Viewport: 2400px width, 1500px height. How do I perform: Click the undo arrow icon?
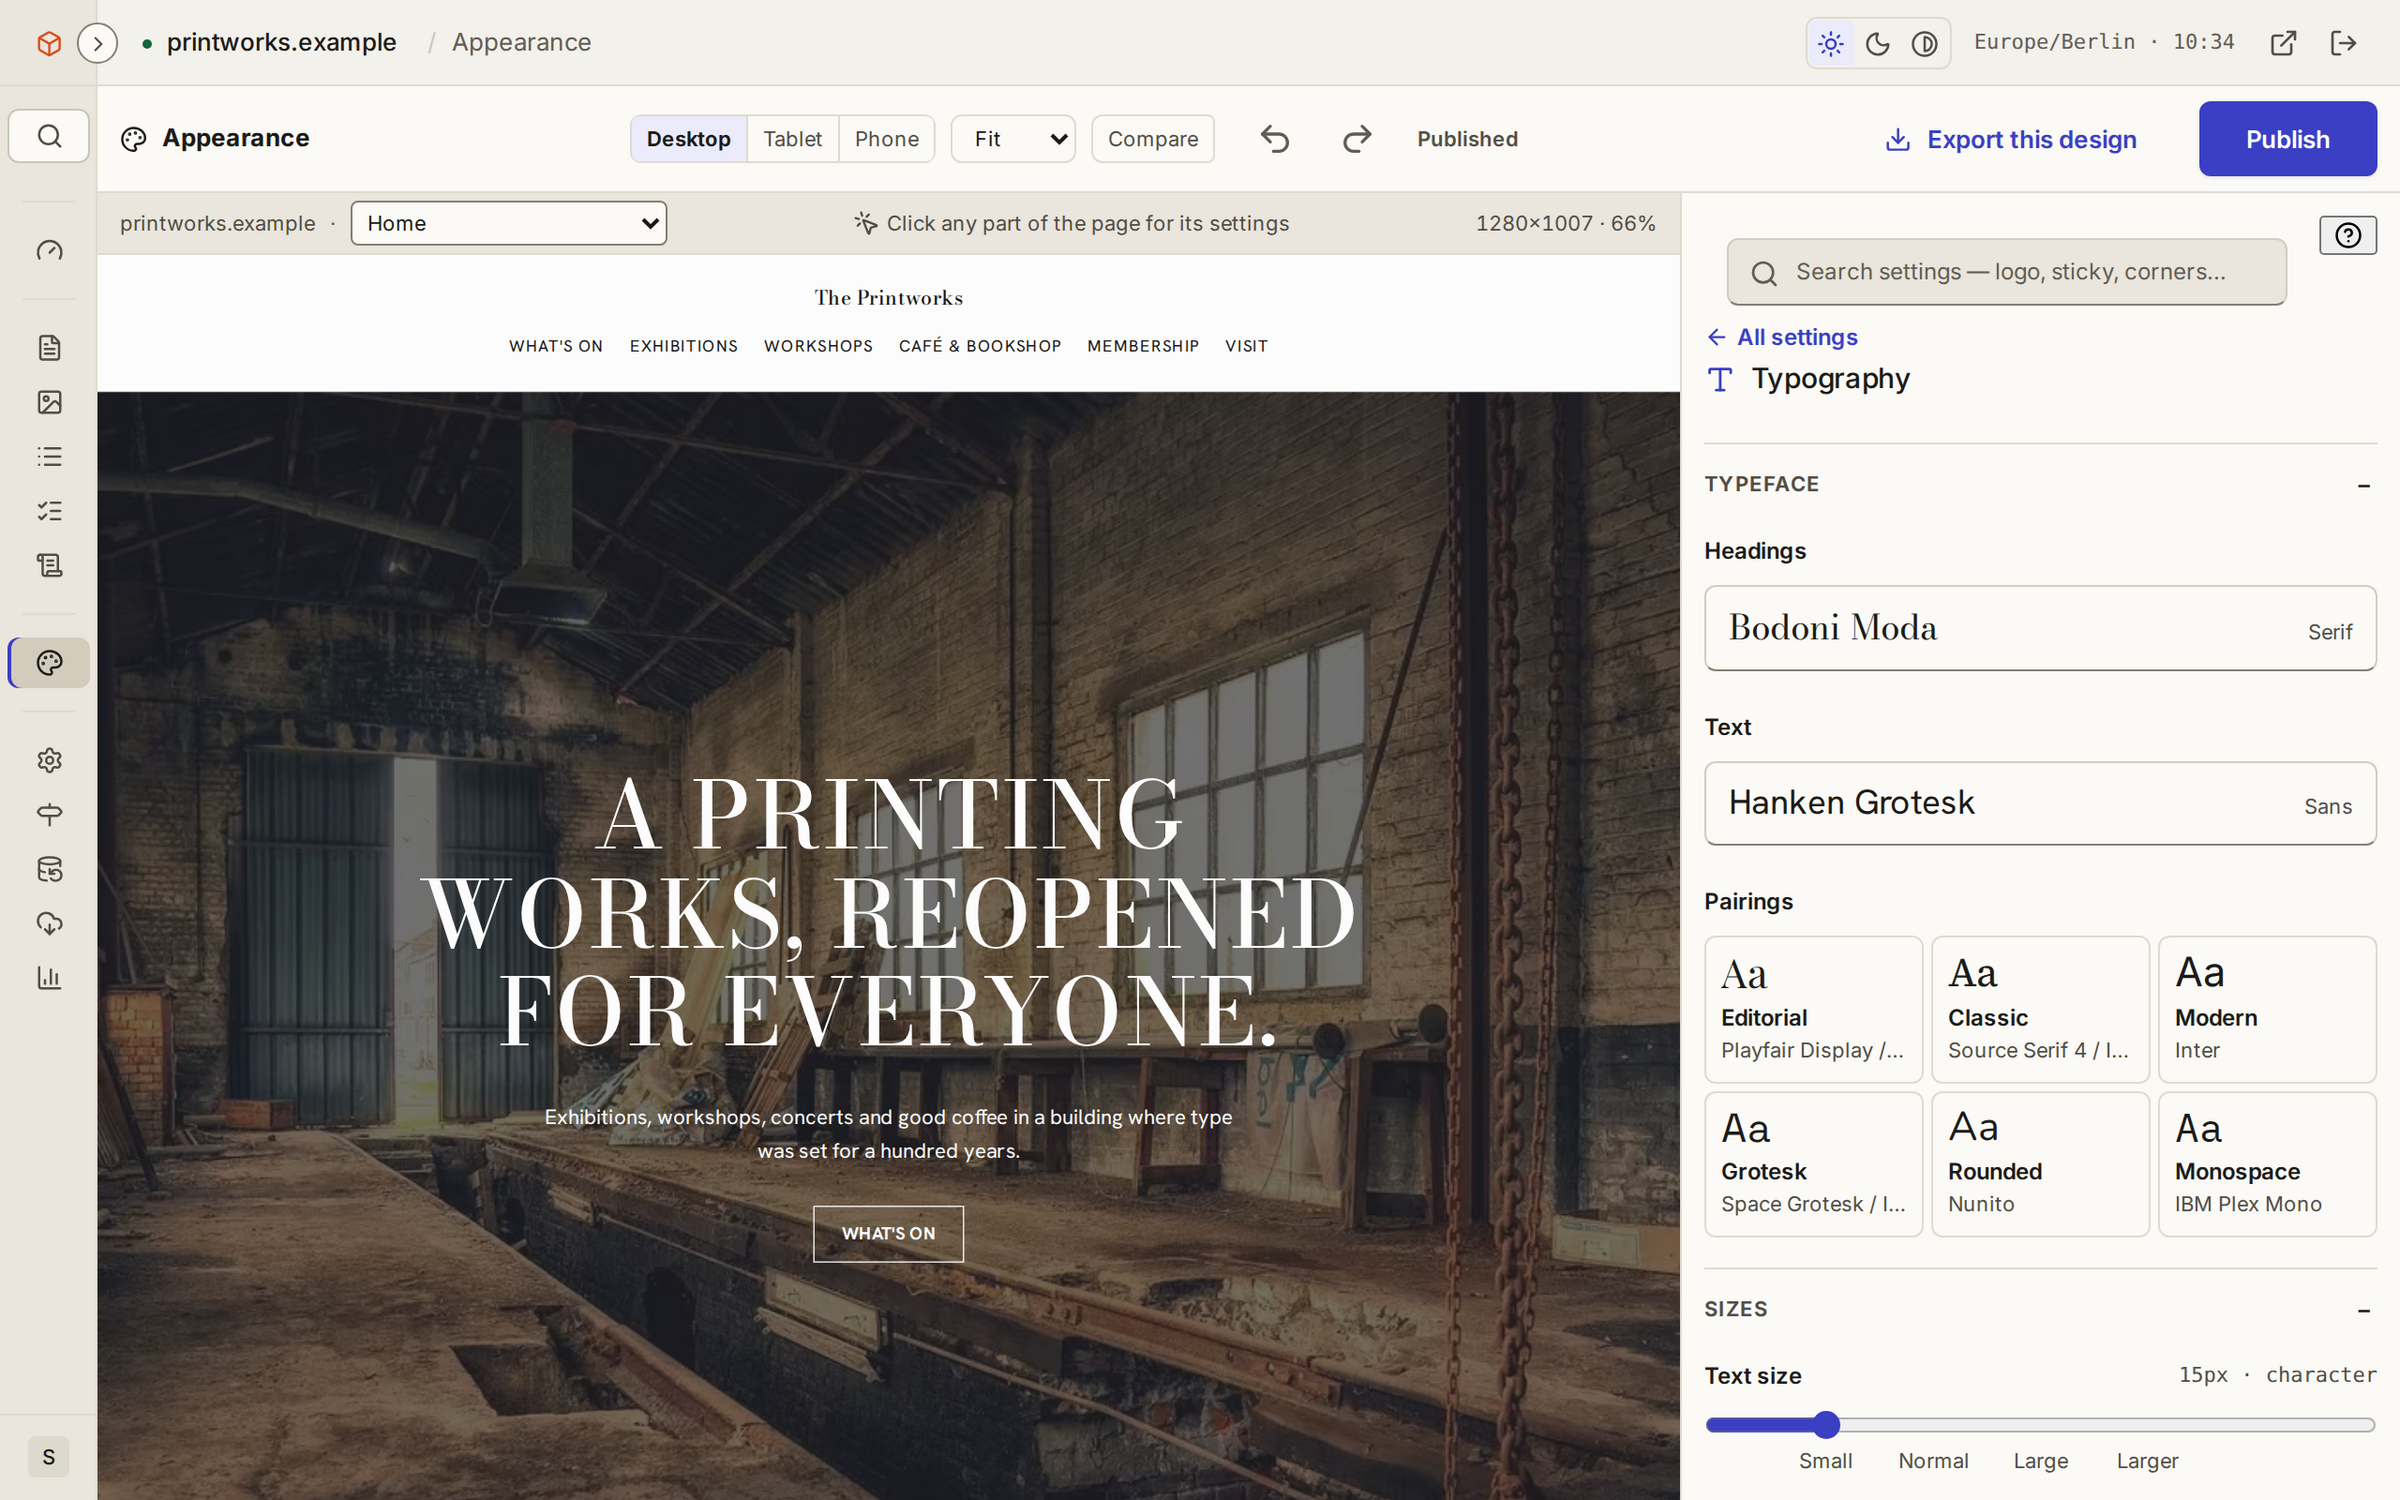pyautogui.click(x=1275, y=139)
